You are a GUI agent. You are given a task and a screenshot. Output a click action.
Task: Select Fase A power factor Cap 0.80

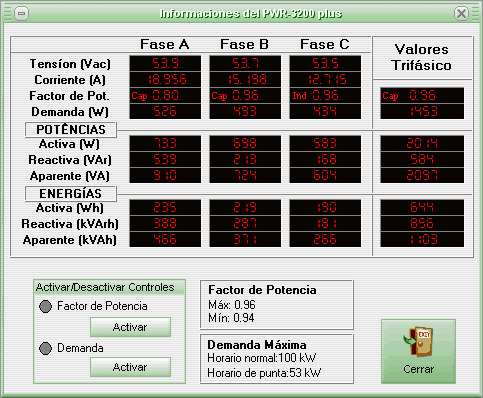click(x=165, y=95)
